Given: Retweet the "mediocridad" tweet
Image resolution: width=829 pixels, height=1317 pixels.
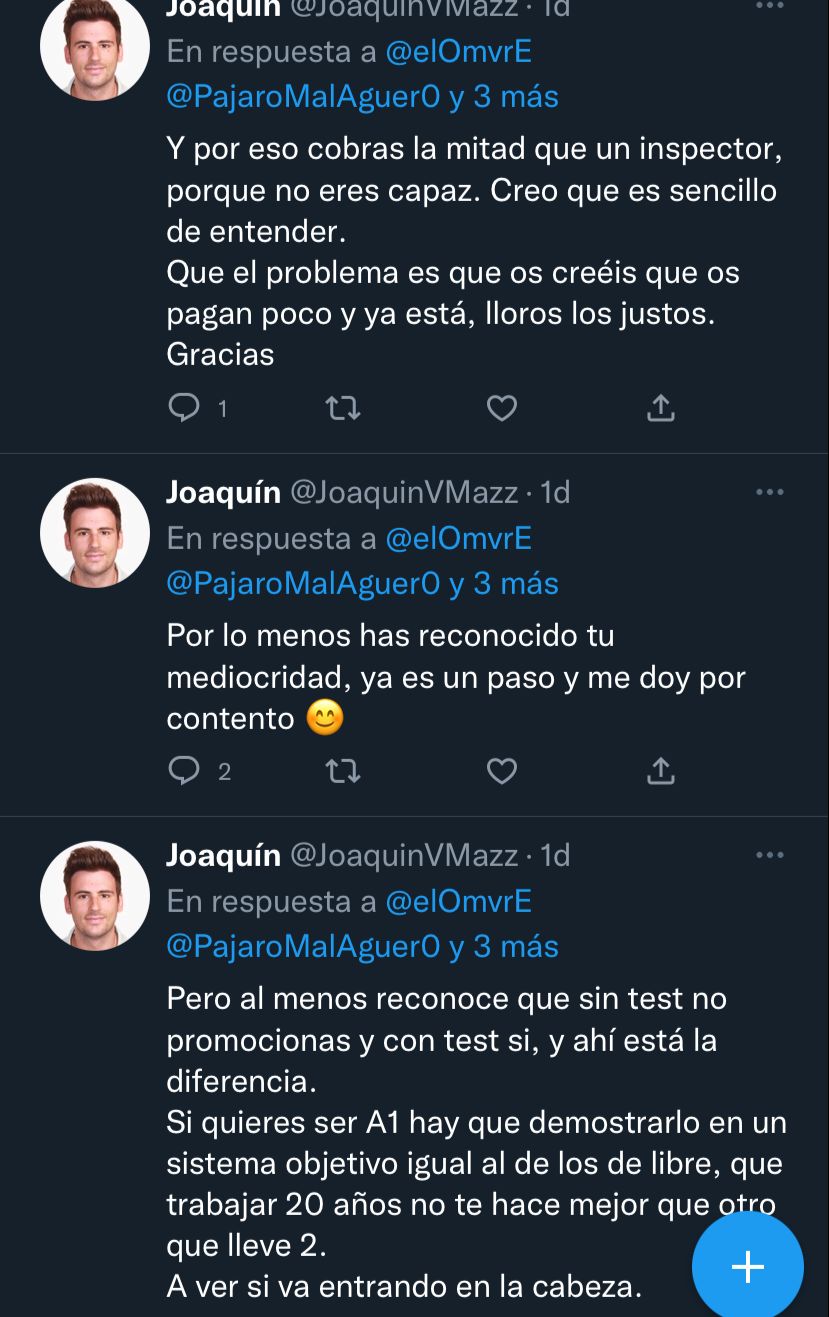Looking at the screenshot, I should [343, 771].
